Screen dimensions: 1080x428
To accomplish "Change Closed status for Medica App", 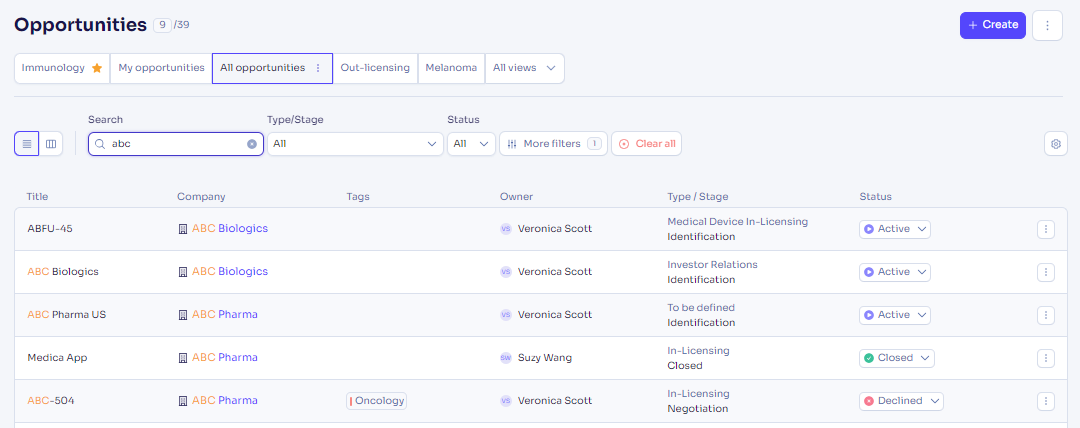I will 897,358.
